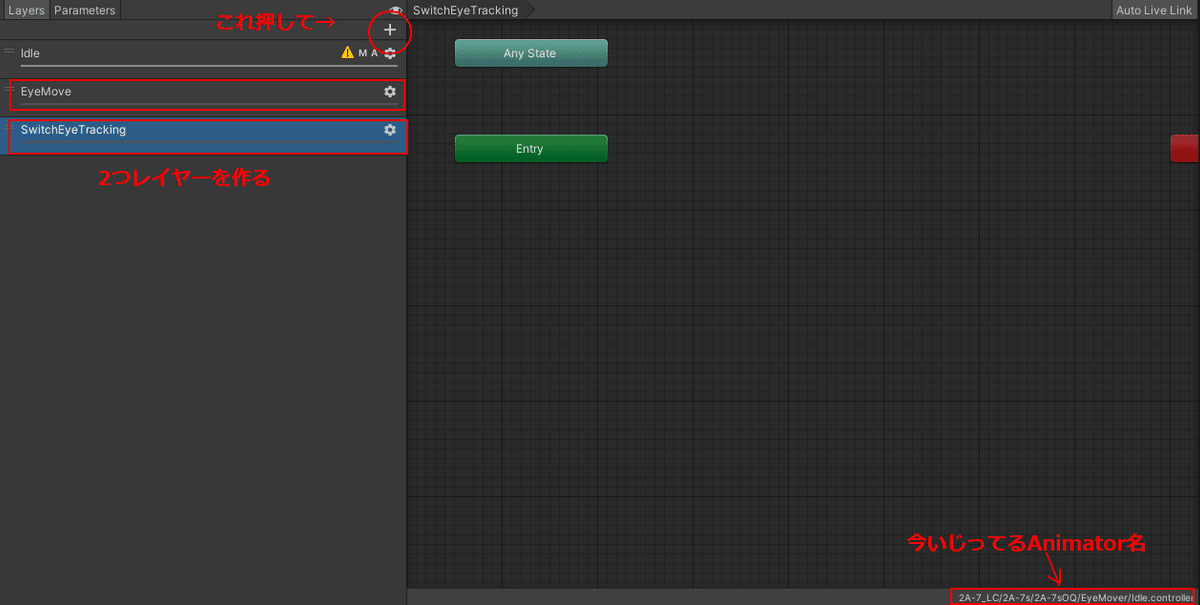This screenshot has height=605, width=1200.
Task: Click SwitchEyeTracking breadcrumb in graph header
Action: [x=465, y=10]
